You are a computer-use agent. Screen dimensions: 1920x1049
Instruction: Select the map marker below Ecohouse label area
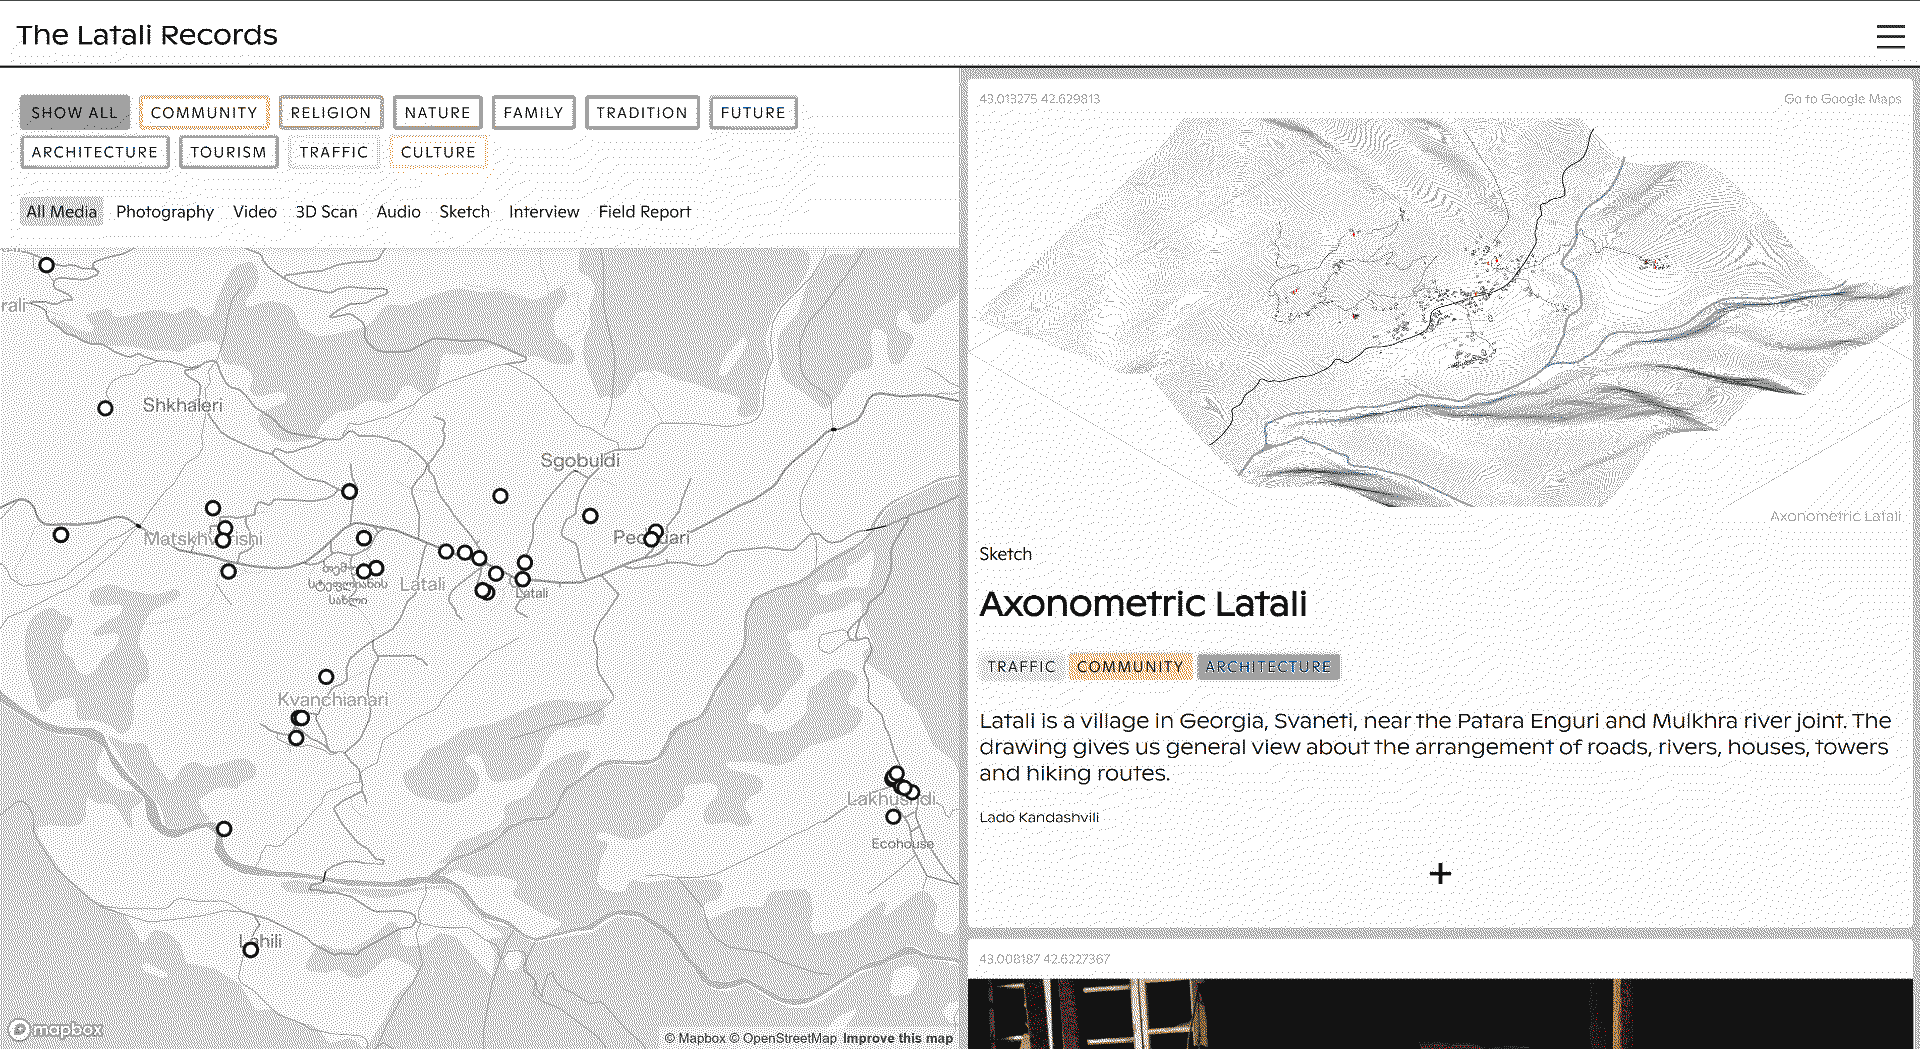893,817
